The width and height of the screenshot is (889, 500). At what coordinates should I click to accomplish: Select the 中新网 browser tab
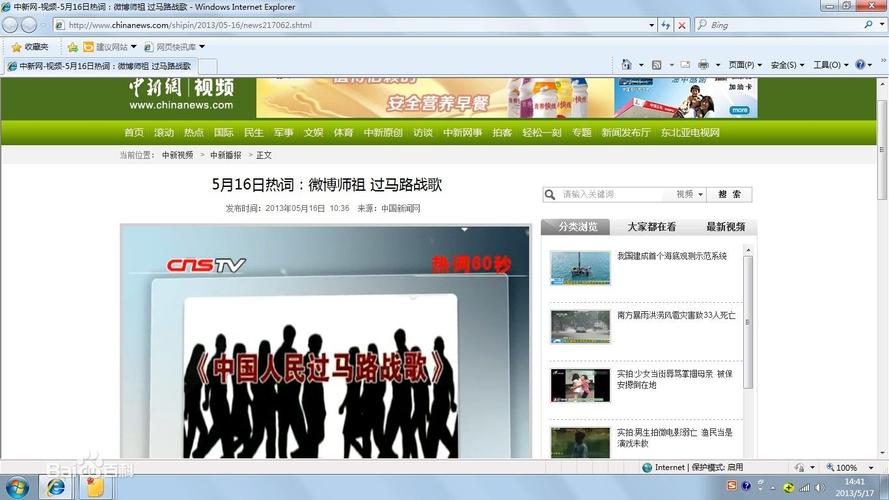click(x=100, y=66)
